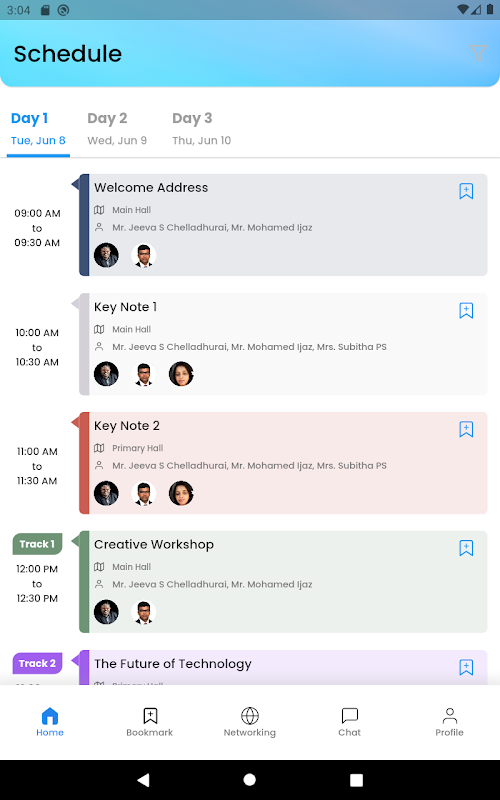Tap the first speaker avatar in Welcome Address

click(106, 255)
